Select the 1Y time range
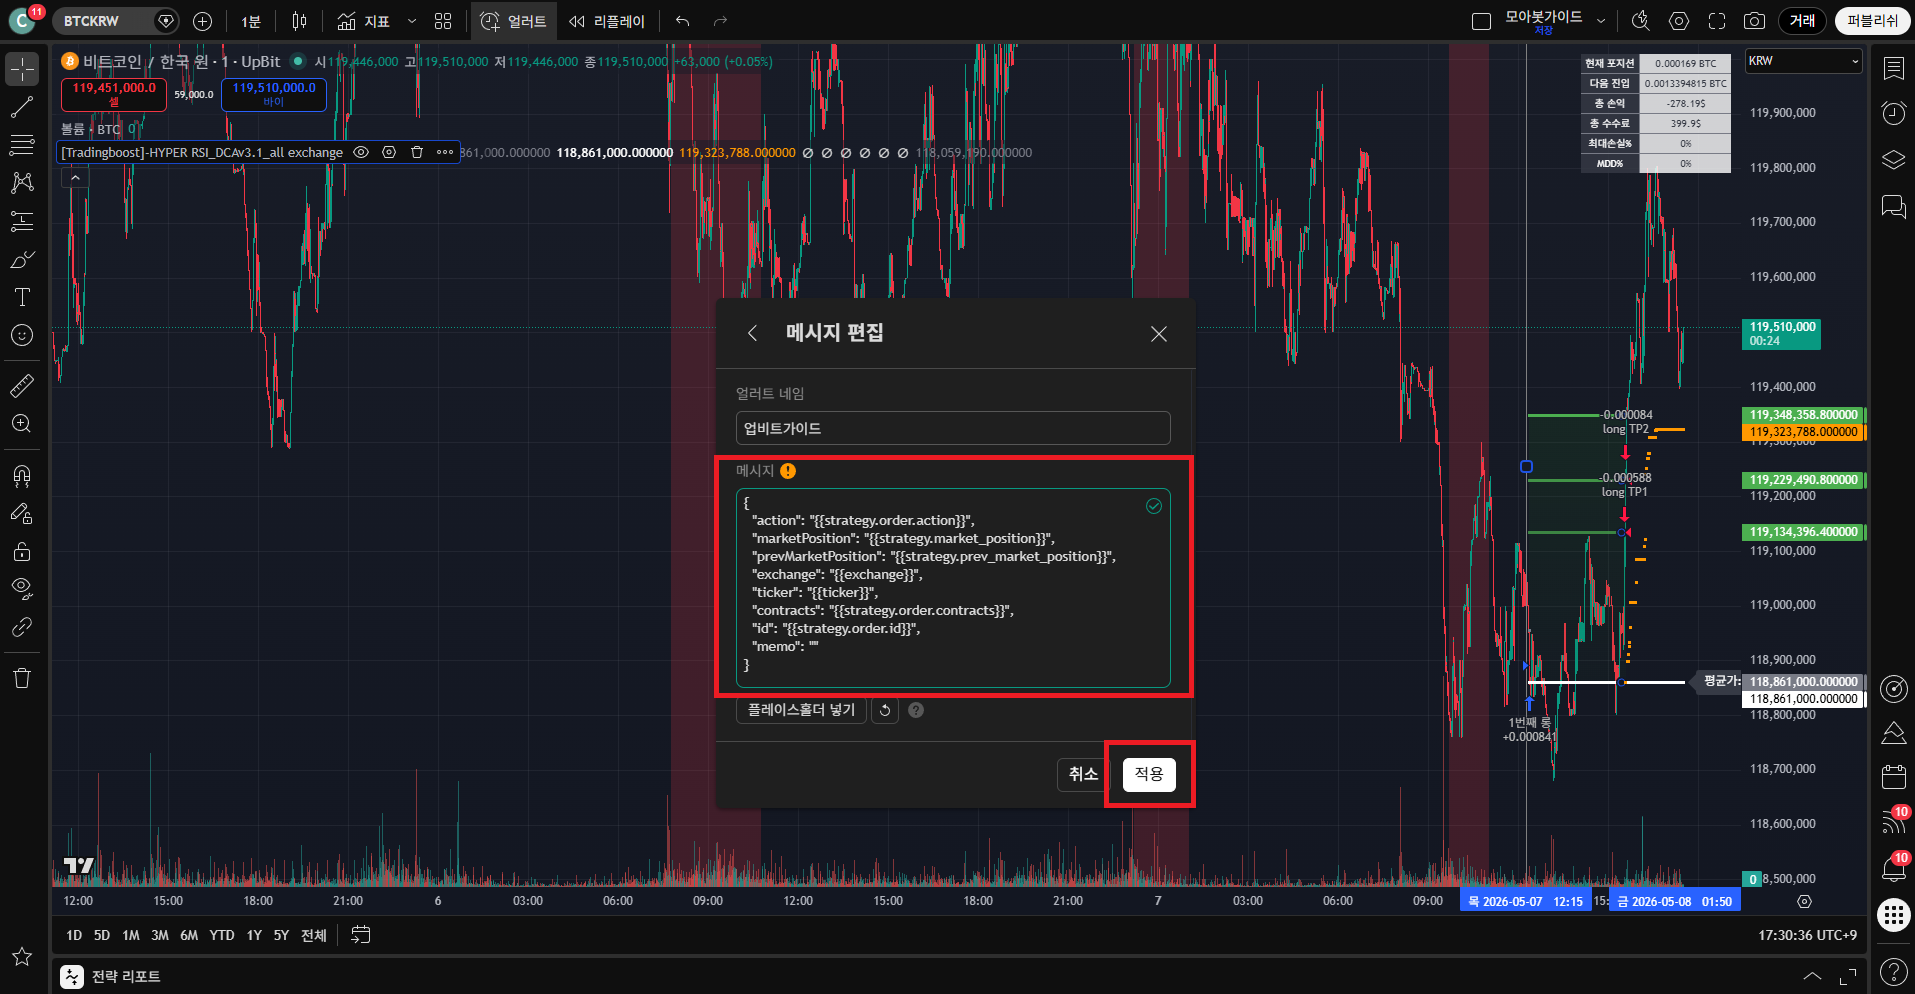Screen dimensions: 1915x994 254,935
